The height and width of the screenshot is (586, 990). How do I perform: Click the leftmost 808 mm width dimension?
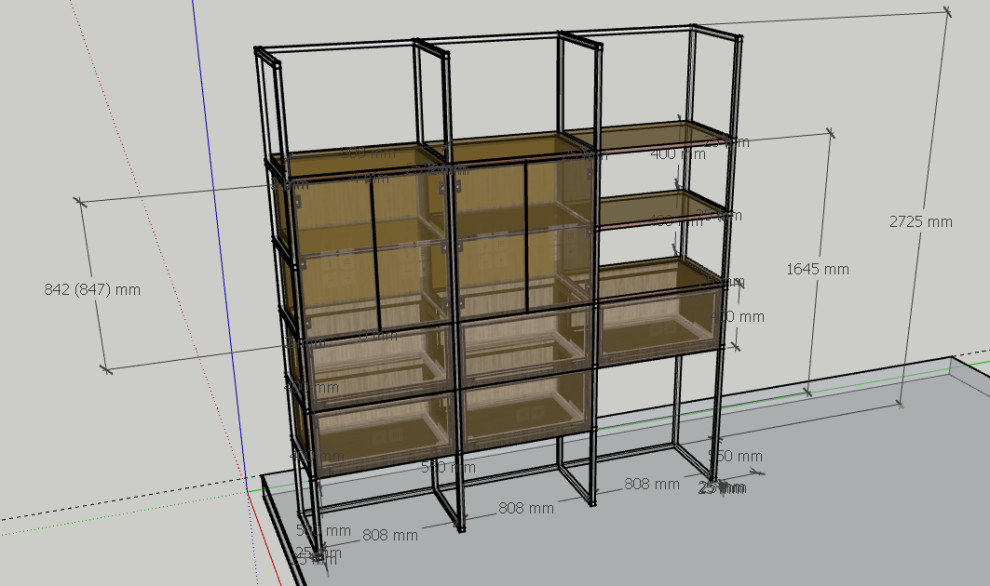(389, 535)
